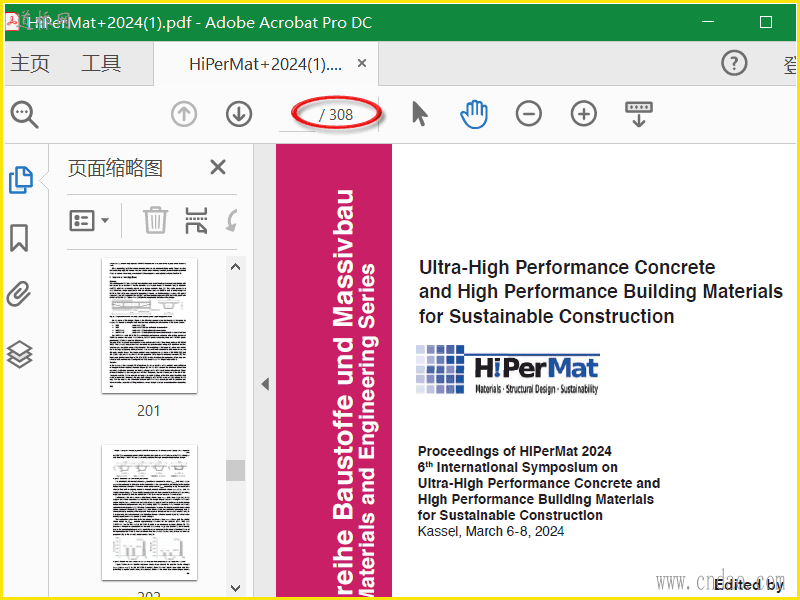Select the arrow selection tool
This screenshot has width=800, height=600.
(419, 114)
